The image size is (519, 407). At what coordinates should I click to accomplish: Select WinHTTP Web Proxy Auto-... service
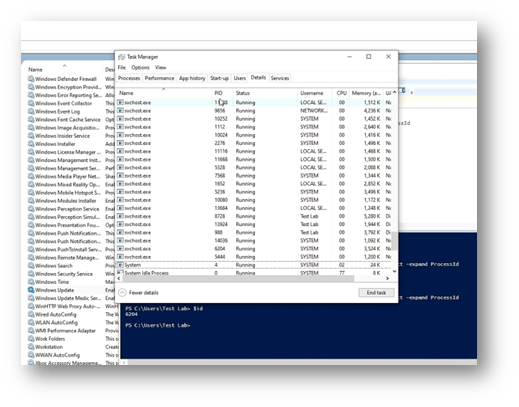(68, 306)
